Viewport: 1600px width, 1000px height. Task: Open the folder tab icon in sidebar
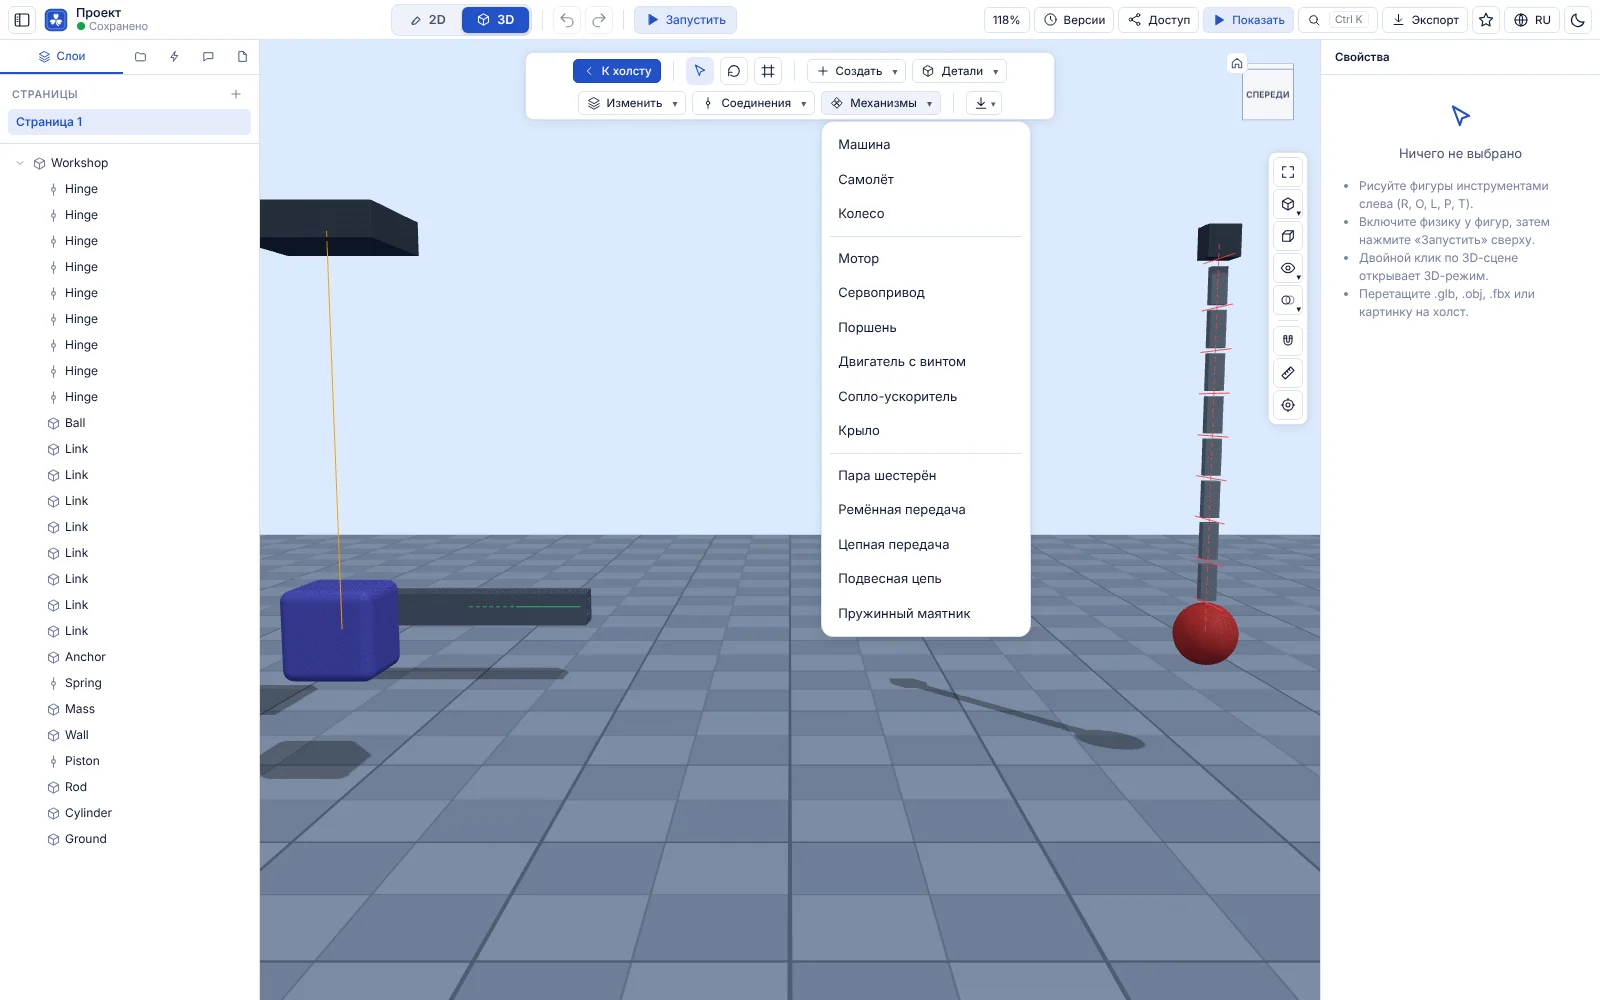140,57
